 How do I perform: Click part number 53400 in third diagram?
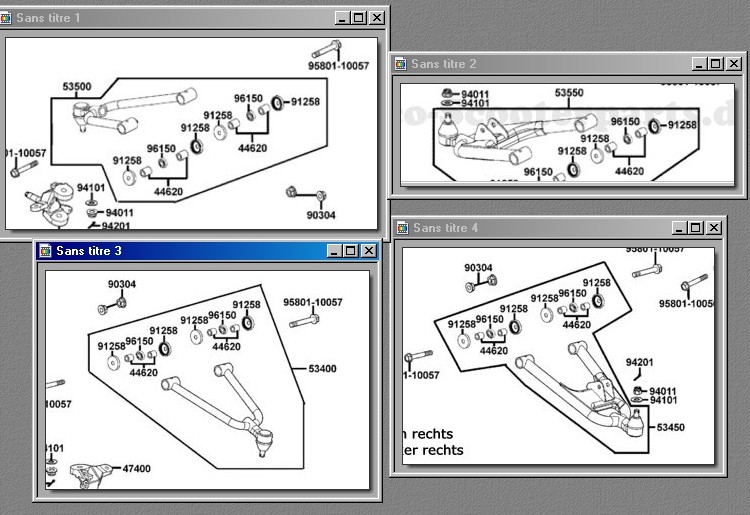coord(323,369)
